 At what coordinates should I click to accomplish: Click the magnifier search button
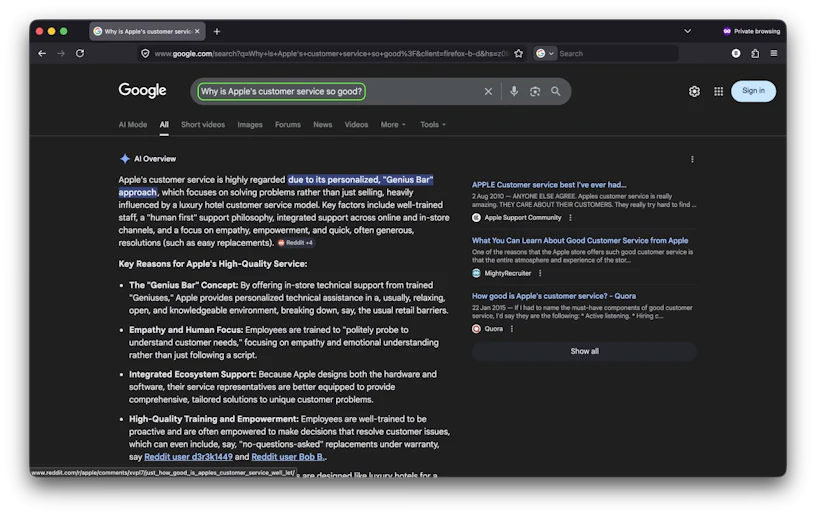[556, 91]
